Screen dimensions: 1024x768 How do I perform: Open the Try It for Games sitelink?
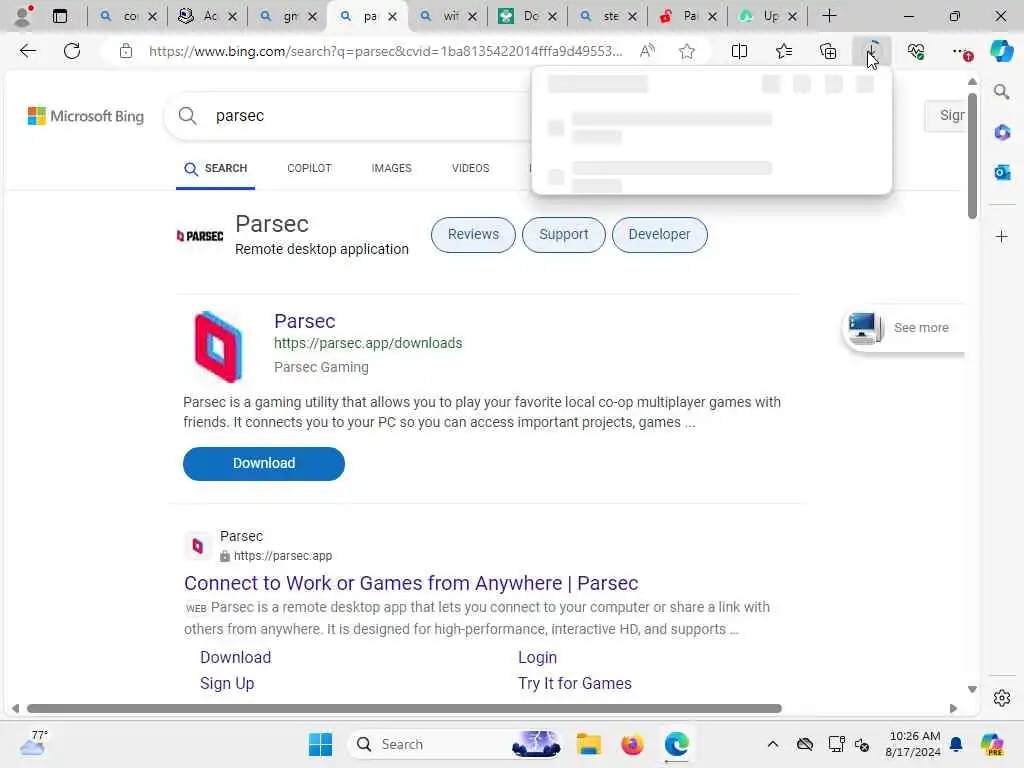click(575, 683)
